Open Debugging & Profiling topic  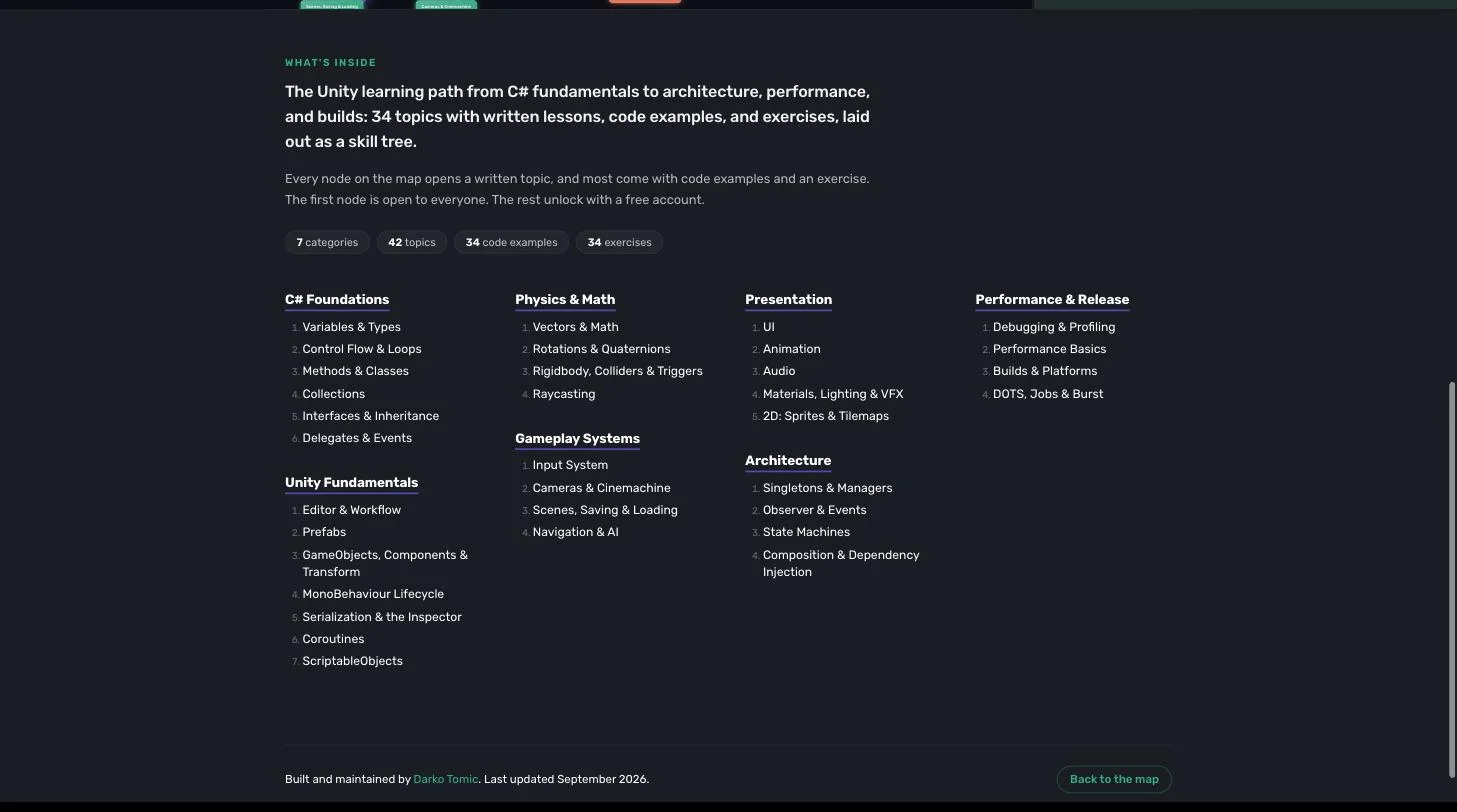[1054, 327]
